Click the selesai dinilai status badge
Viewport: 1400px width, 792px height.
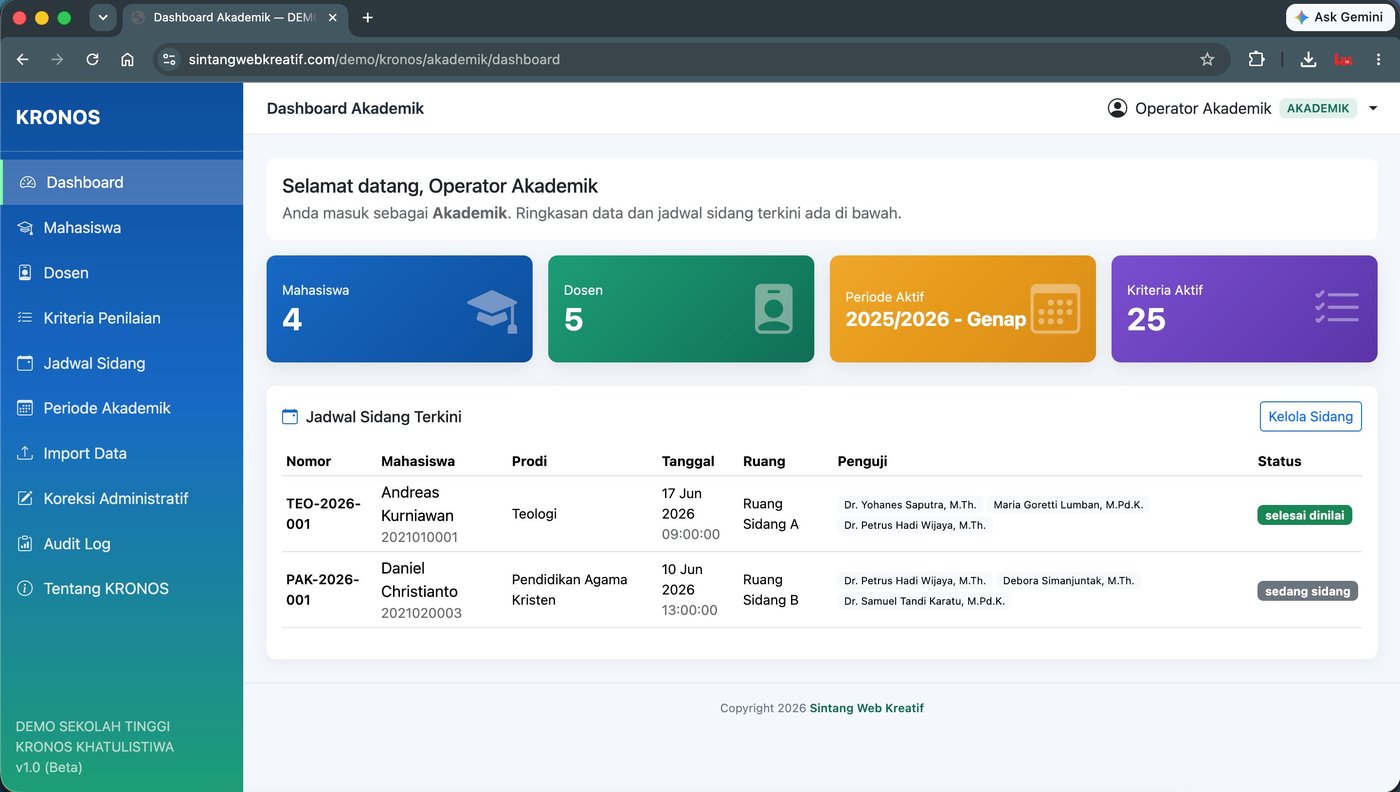(x=1304, y=515)
